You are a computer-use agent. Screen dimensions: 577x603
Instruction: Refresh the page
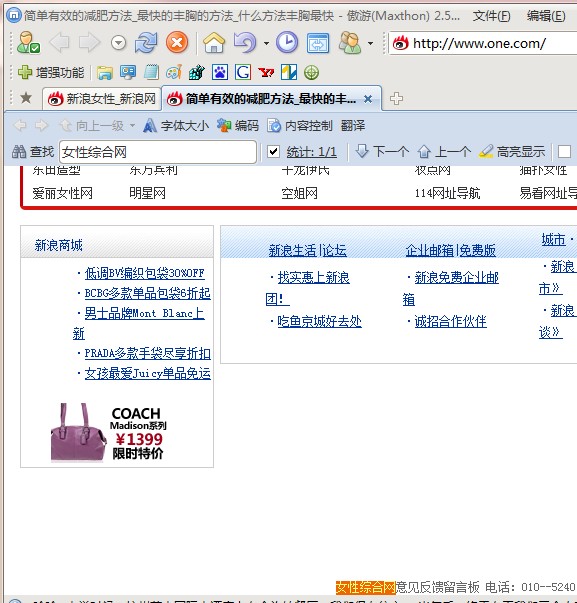(146, 42)
